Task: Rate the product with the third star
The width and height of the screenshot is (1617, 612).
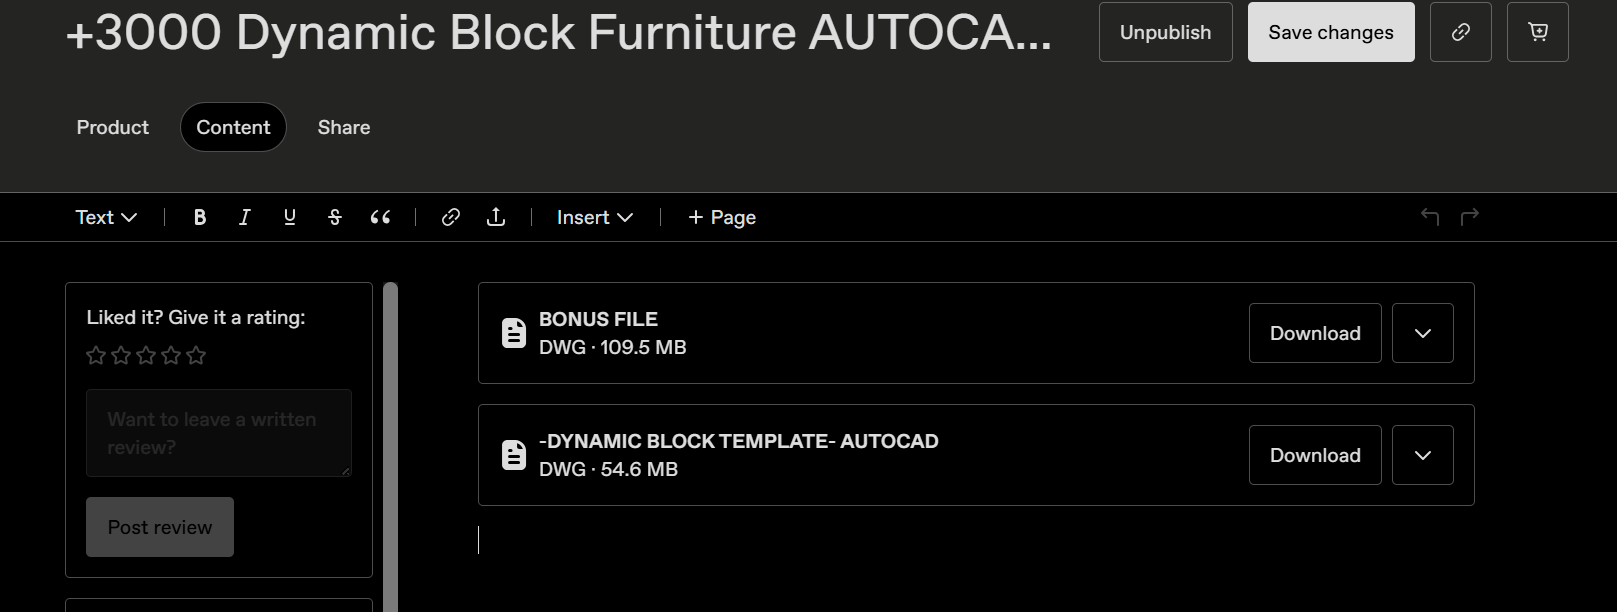Action: coord(145,355)
